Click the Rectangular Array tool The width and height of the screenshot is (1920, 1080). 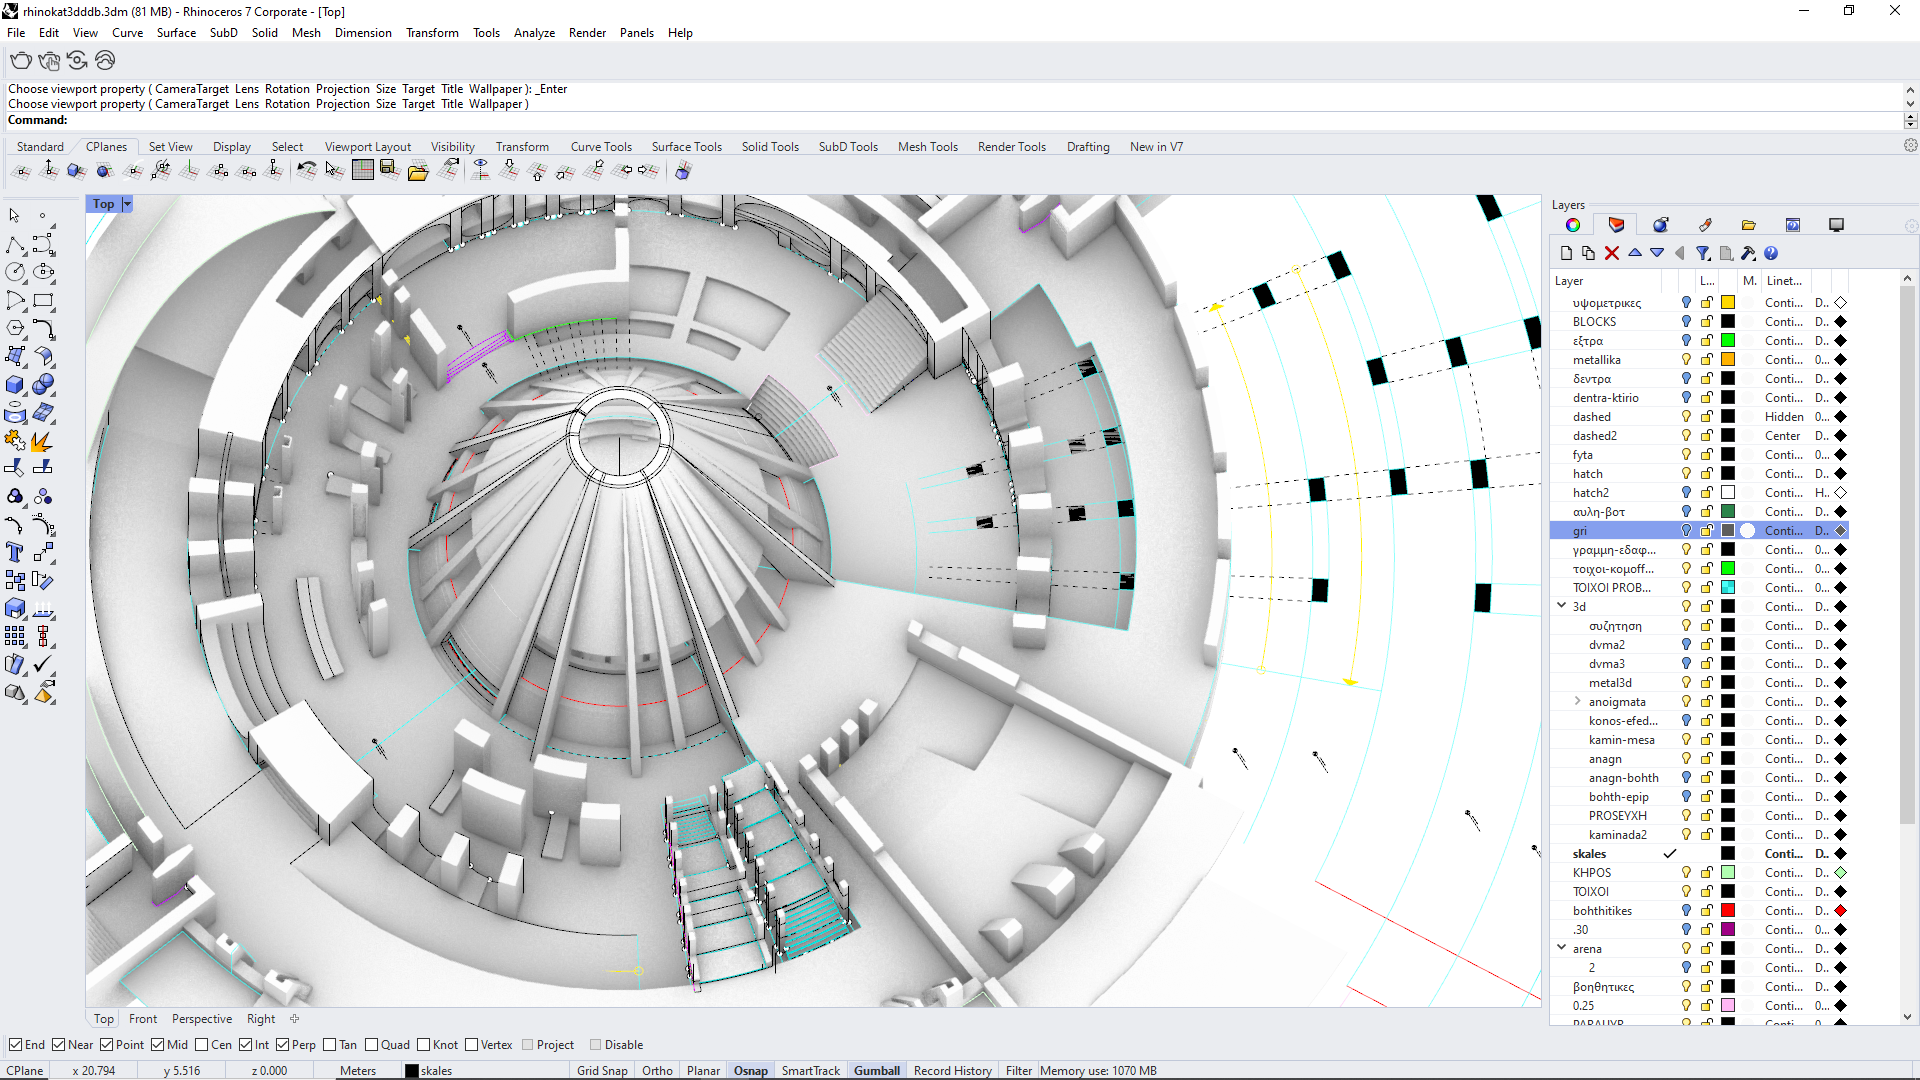click(x=15, y=637)
